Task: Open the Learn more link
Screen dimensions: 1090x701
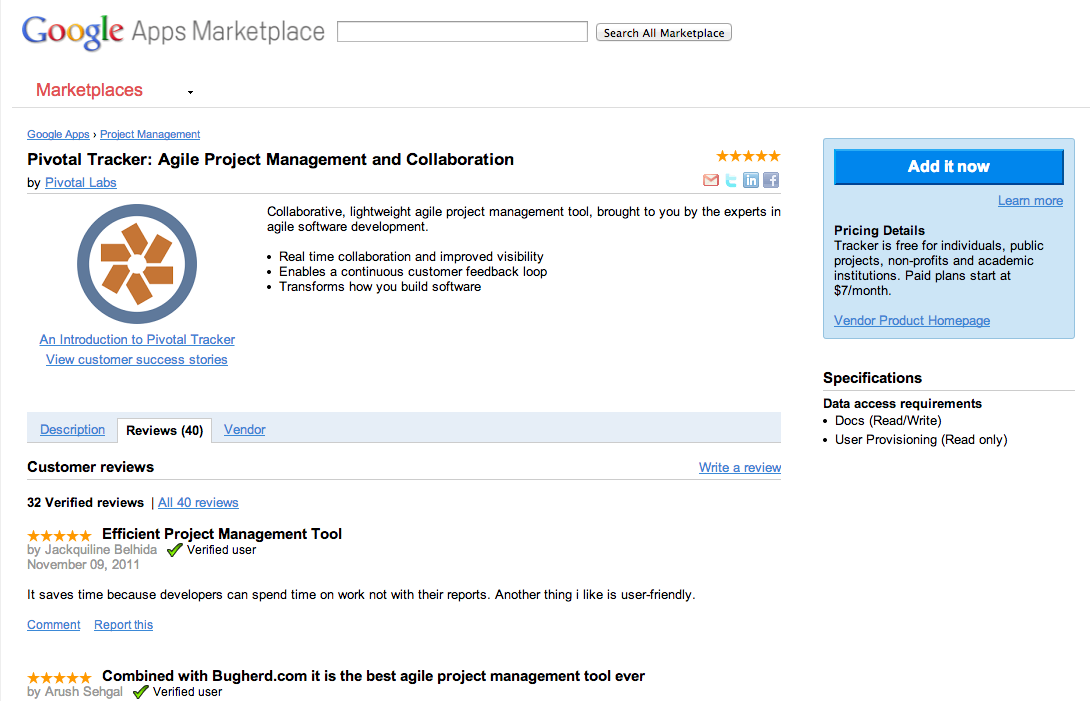Action: click(x=1030, y=201)
